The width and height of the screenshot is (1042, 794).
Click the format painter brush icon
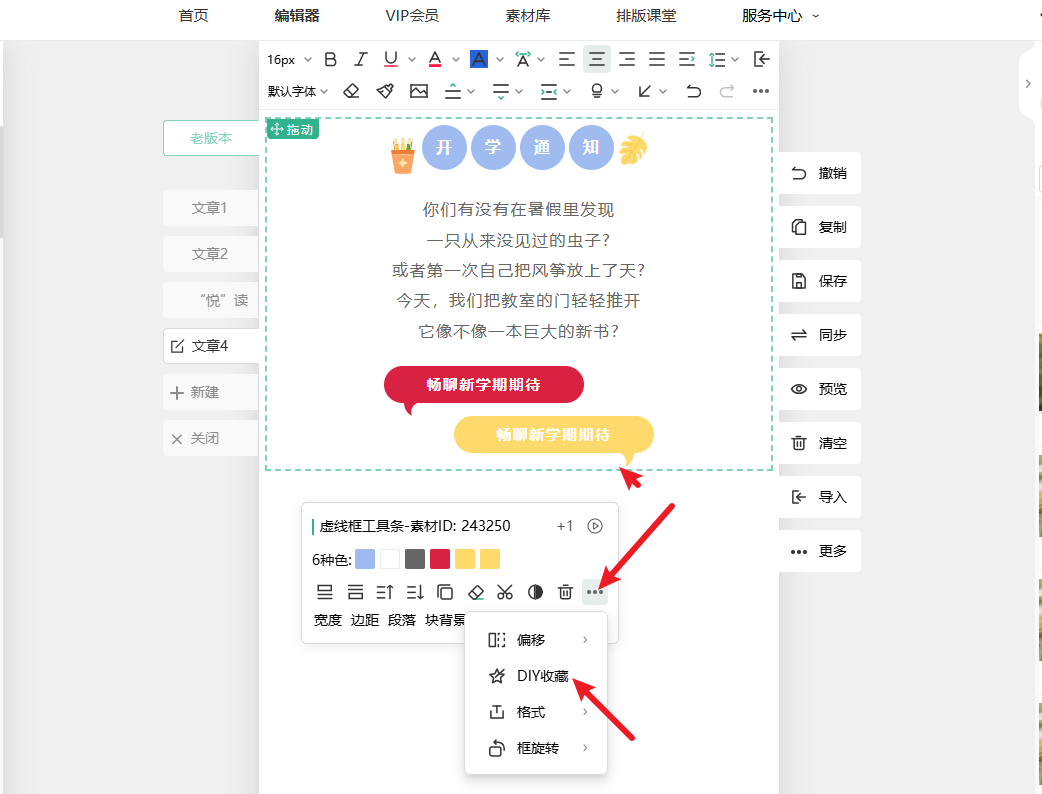385,91
